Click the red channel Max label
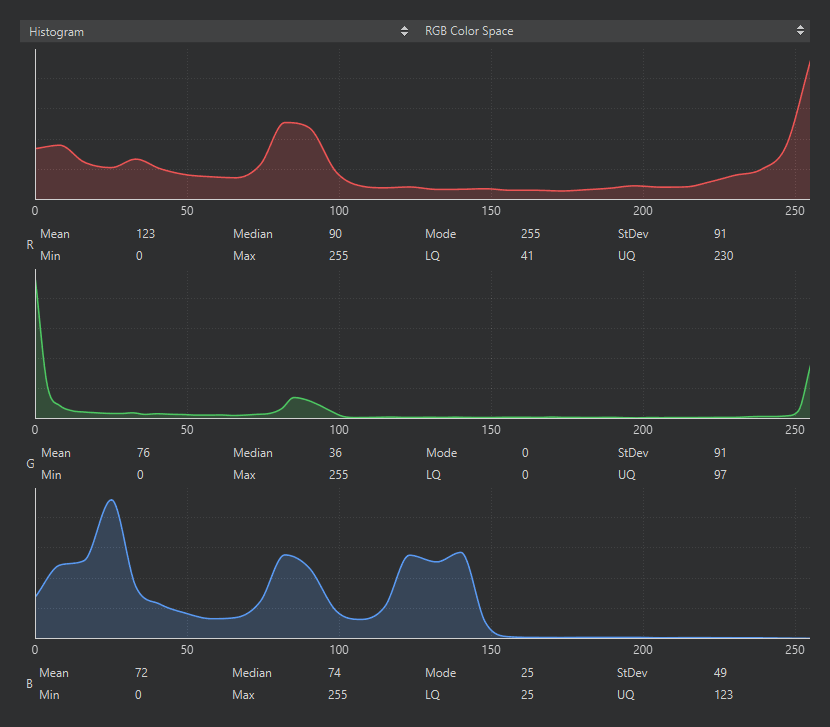The image size is (830, 727). click(244, 256)
